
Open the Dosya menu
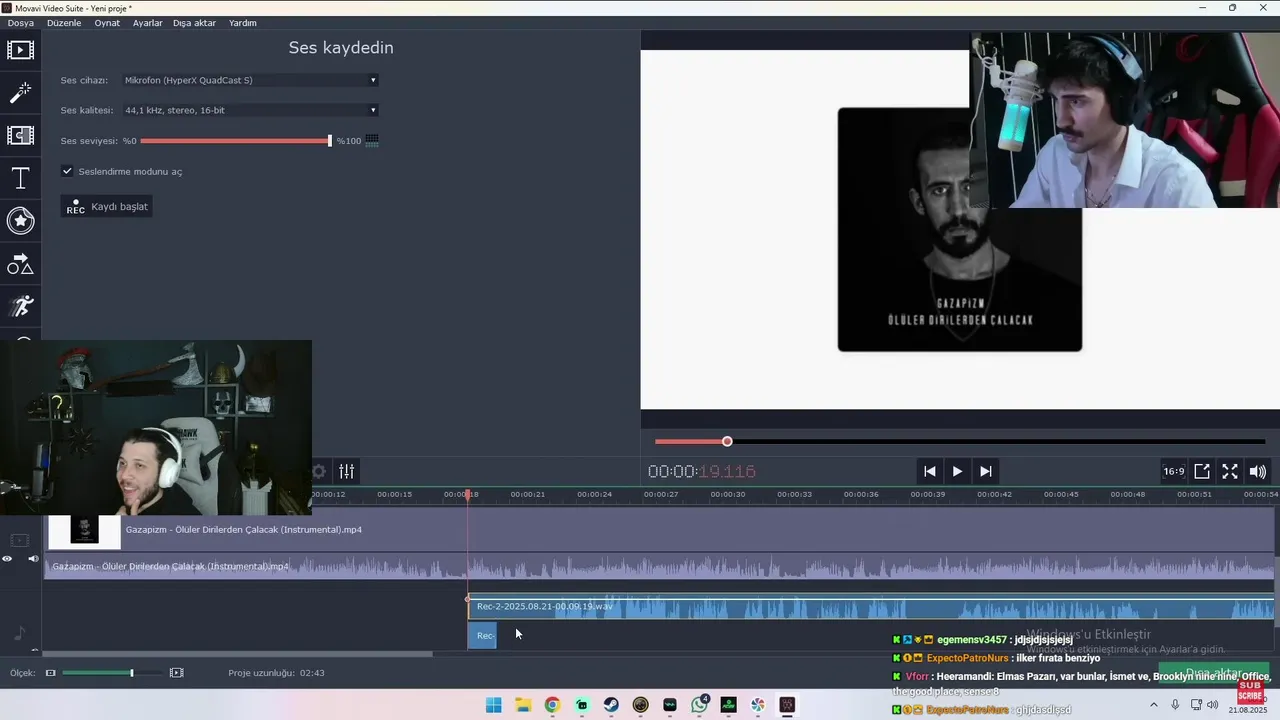tap(21, 22)
